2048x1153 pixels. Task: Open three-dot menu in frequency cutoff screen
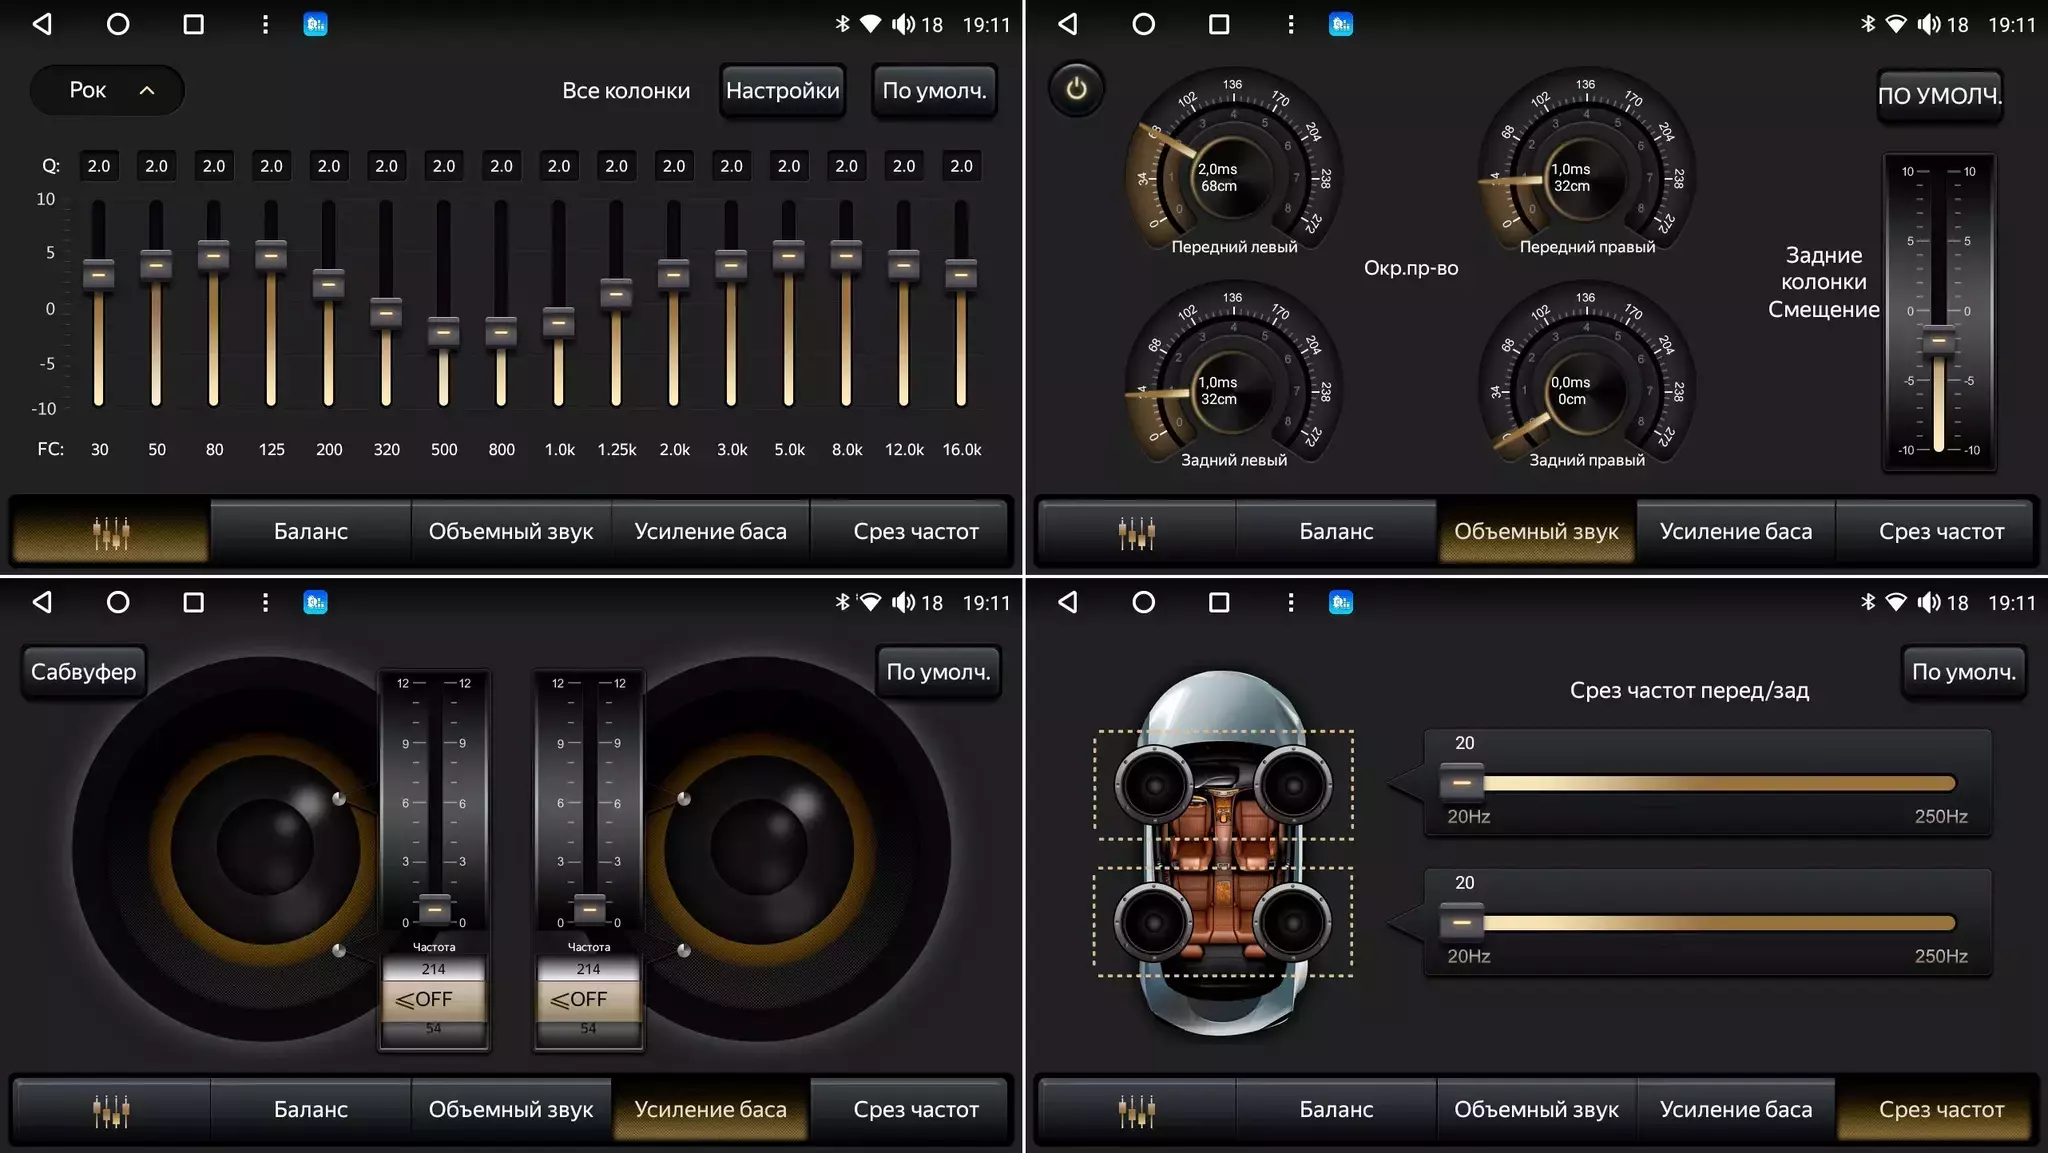click(x=1290, y=602)
